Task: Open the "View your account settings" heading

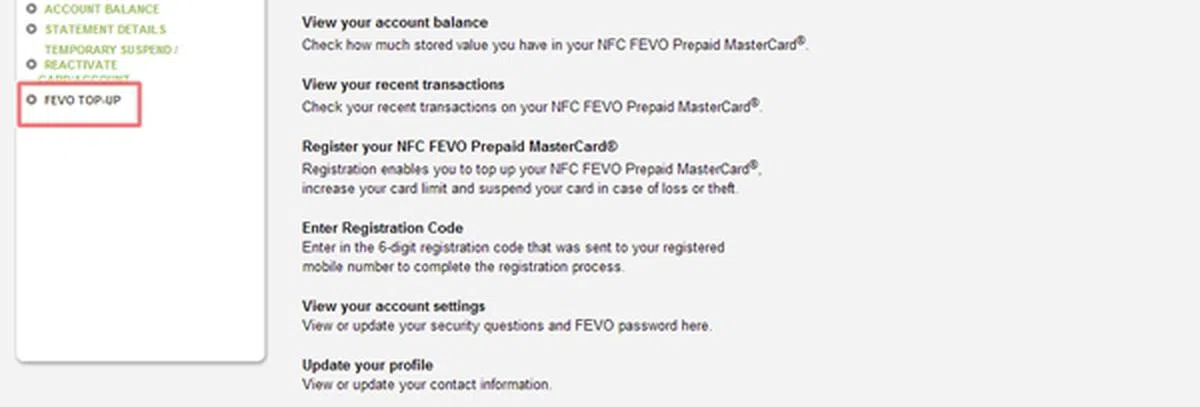Action: pos(393,305)
